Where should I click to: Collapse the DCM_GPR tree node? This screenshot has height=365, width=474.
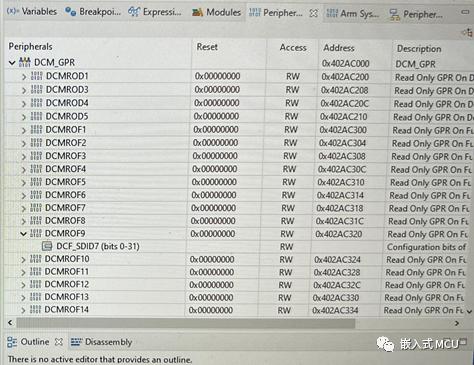coord(12,63)
